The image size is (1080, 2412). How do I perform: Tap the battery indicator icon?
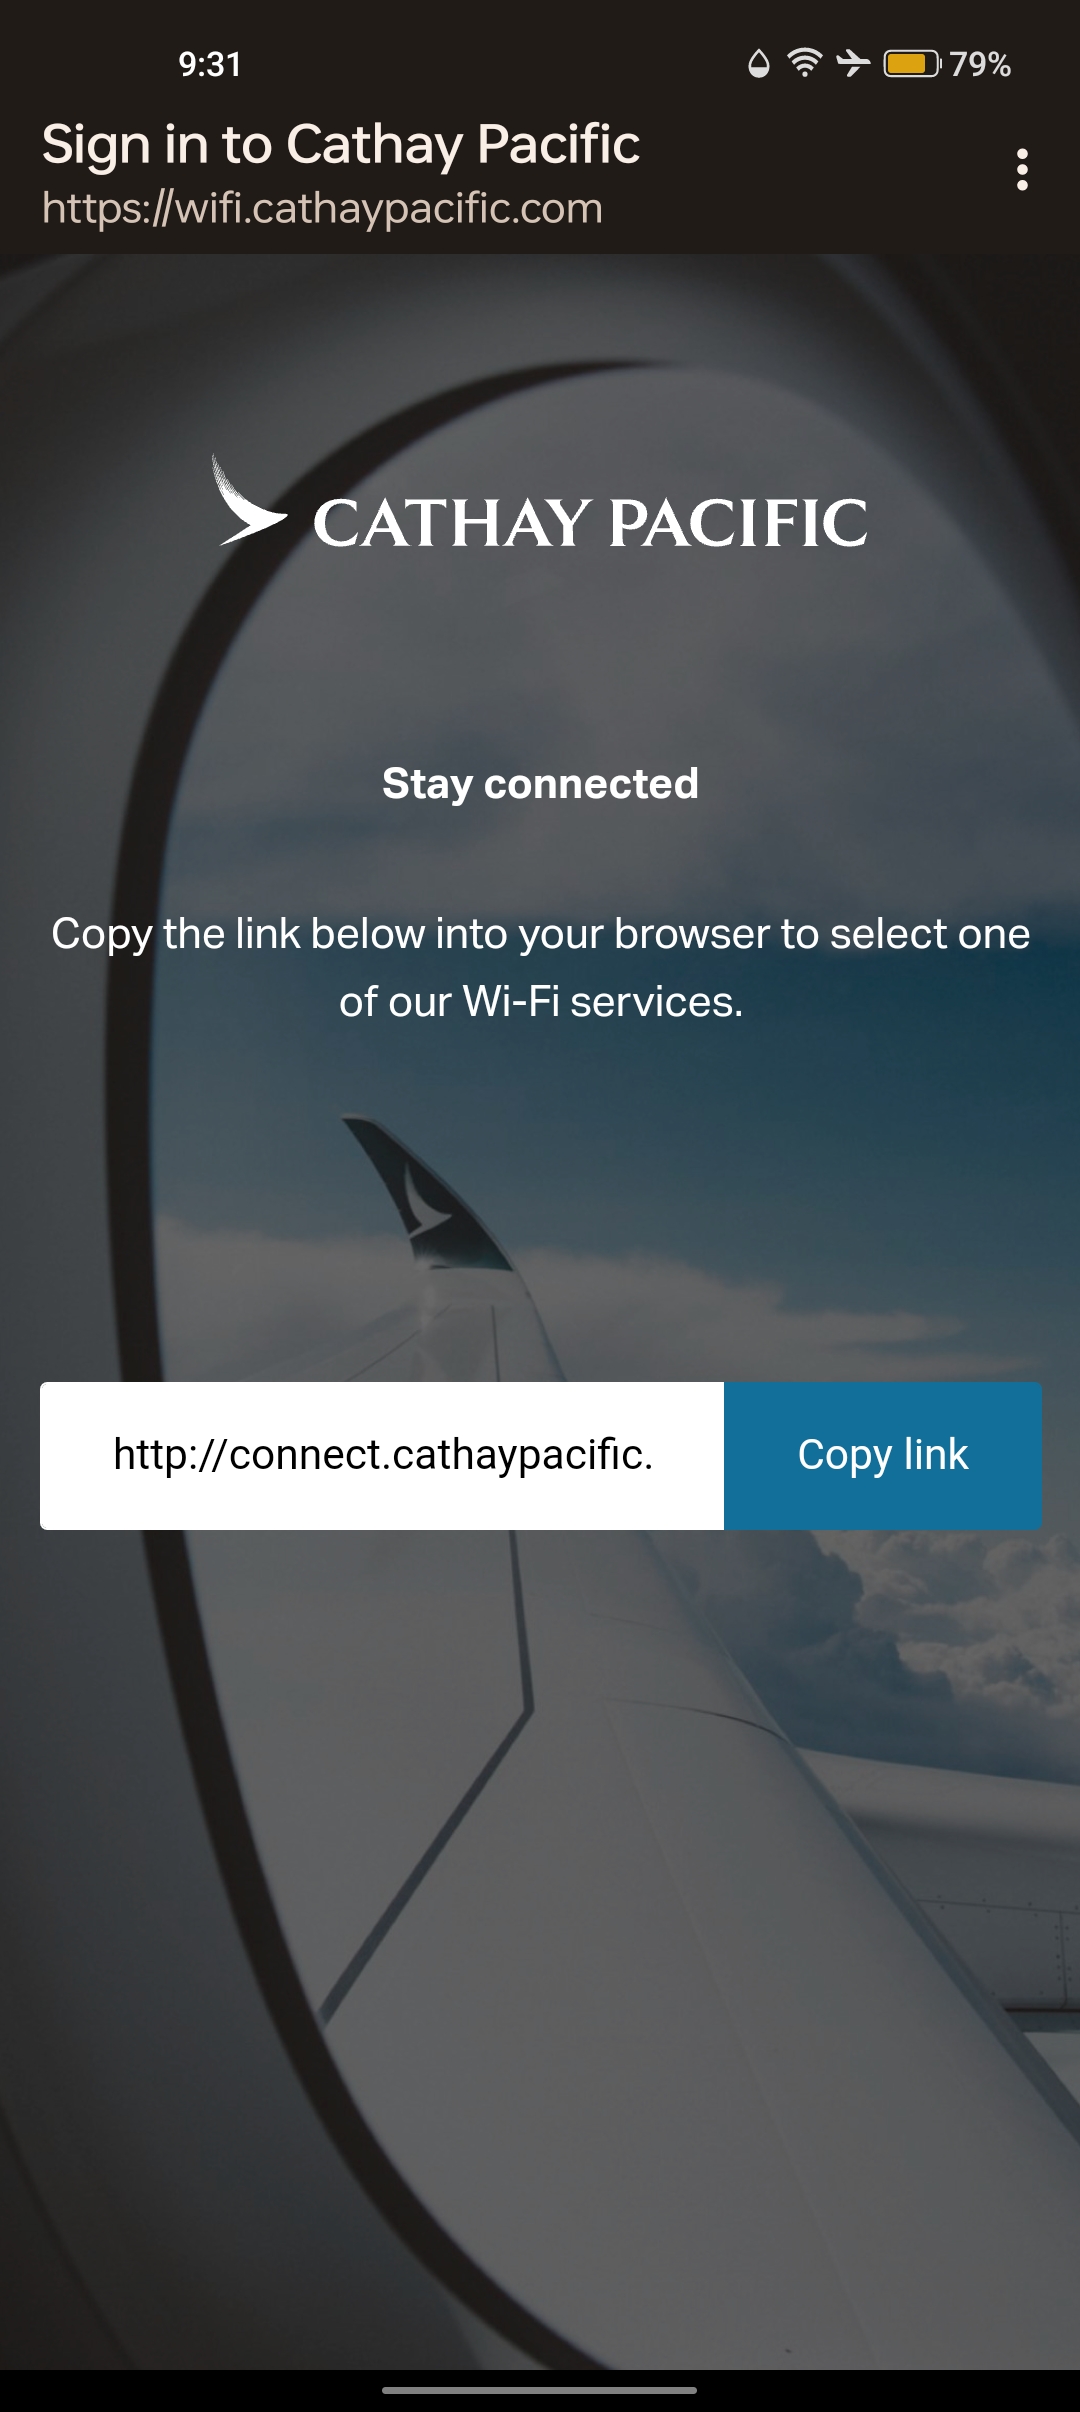(x=912, y=64)
